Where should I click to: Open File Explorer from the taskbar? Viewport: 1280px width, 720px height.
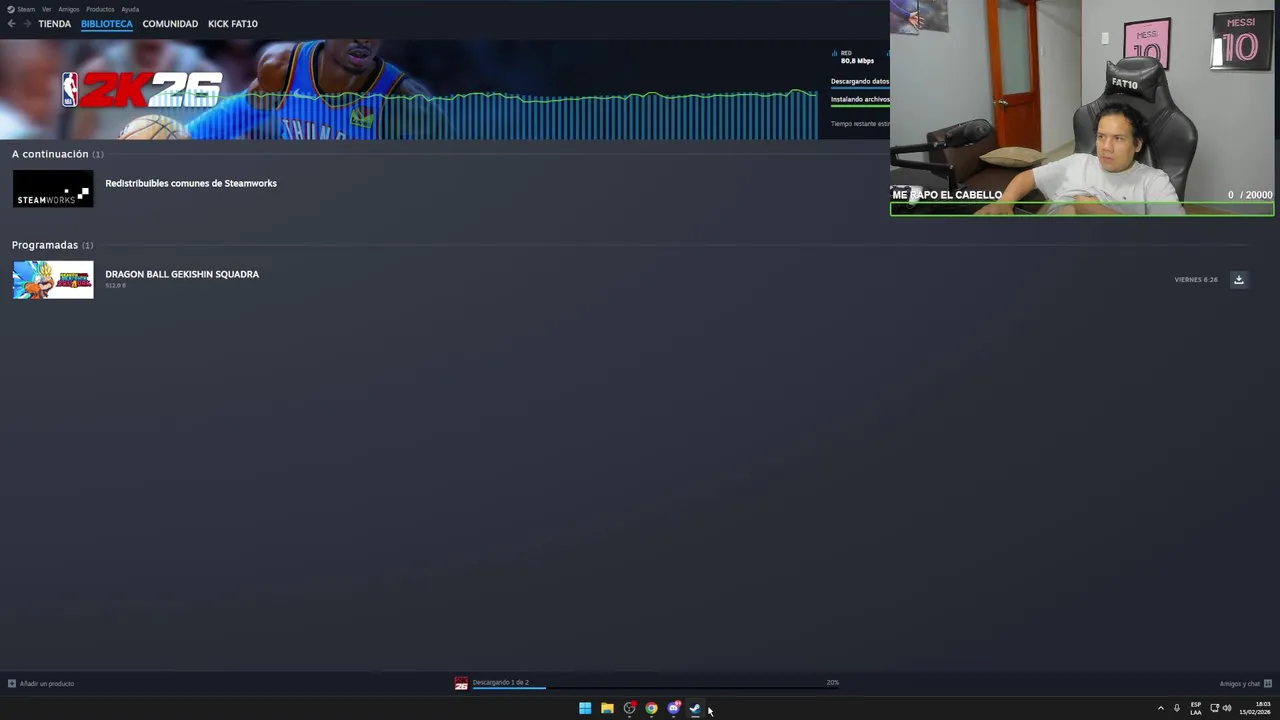coord(607,708)
